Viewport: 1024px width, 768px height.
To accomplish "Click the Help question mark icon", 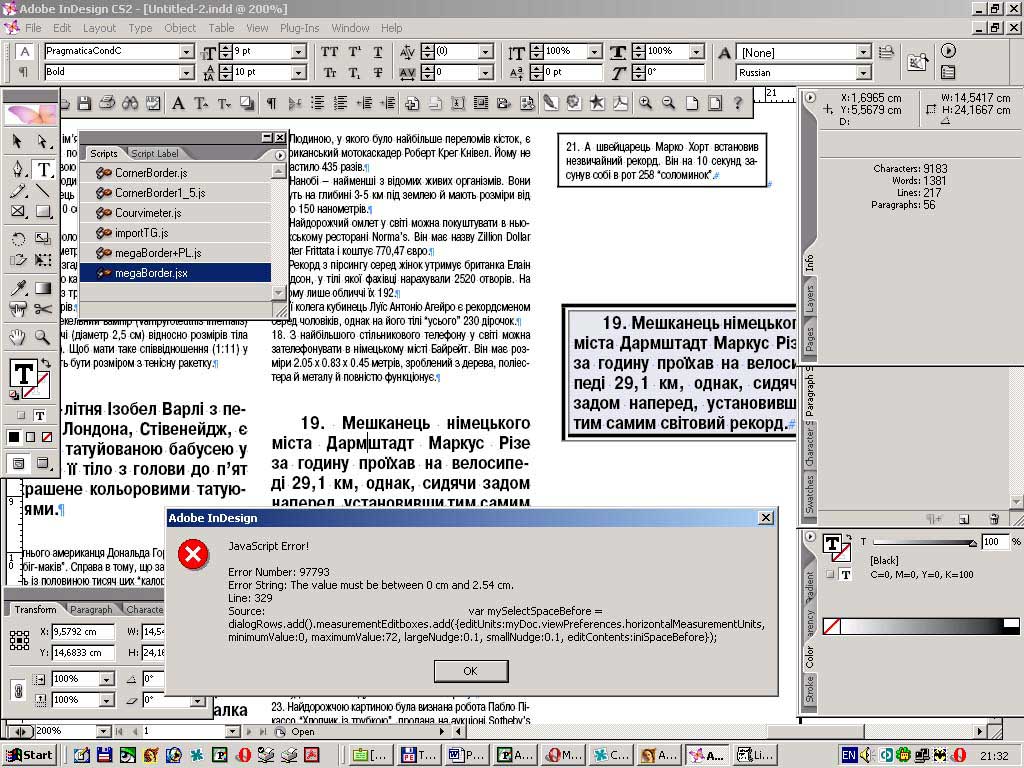I will [738, 103].
